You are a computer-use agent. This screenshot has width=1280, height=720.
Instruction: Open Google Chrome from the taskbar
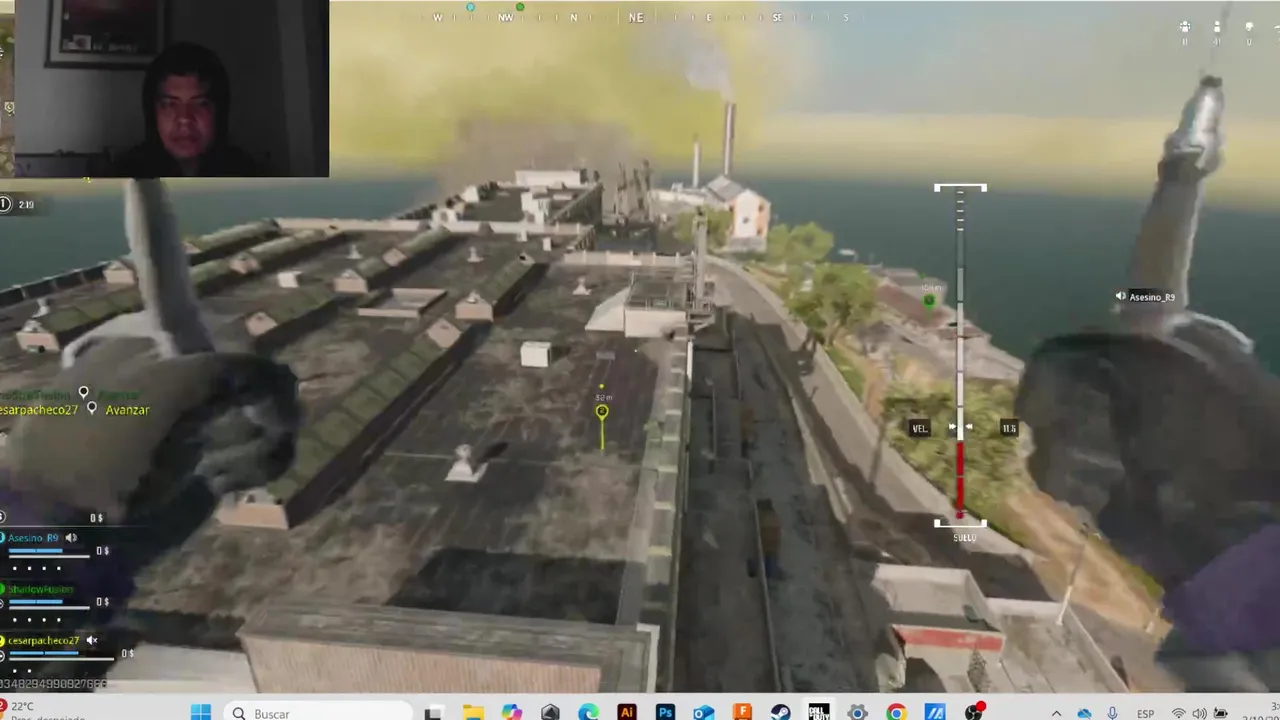point(896,713)
